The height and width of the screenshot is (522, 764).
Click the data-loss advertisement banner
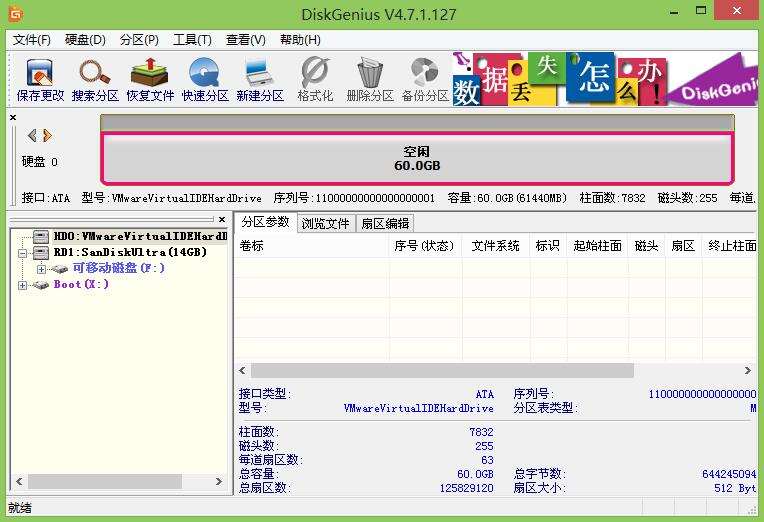click(605, 78)
